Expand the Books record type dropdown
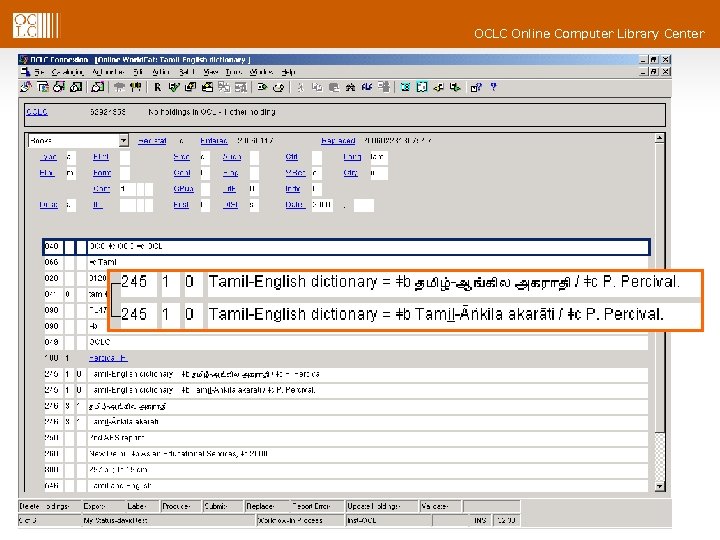Screen dimensions: 720x540 click(123, 141)
